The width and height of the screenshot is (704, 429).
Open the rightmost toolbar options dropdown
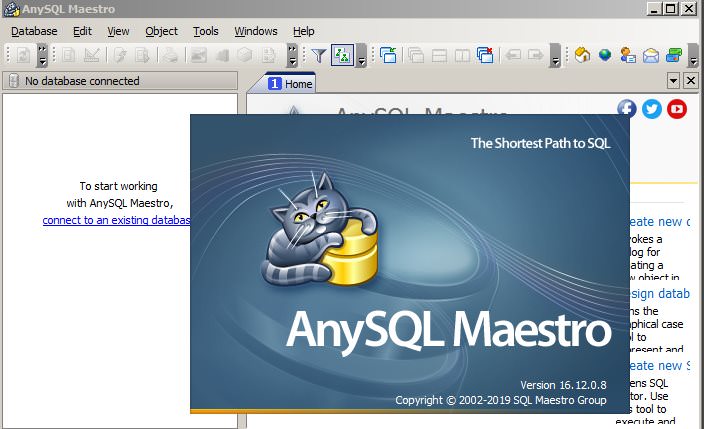coord(694,55)
